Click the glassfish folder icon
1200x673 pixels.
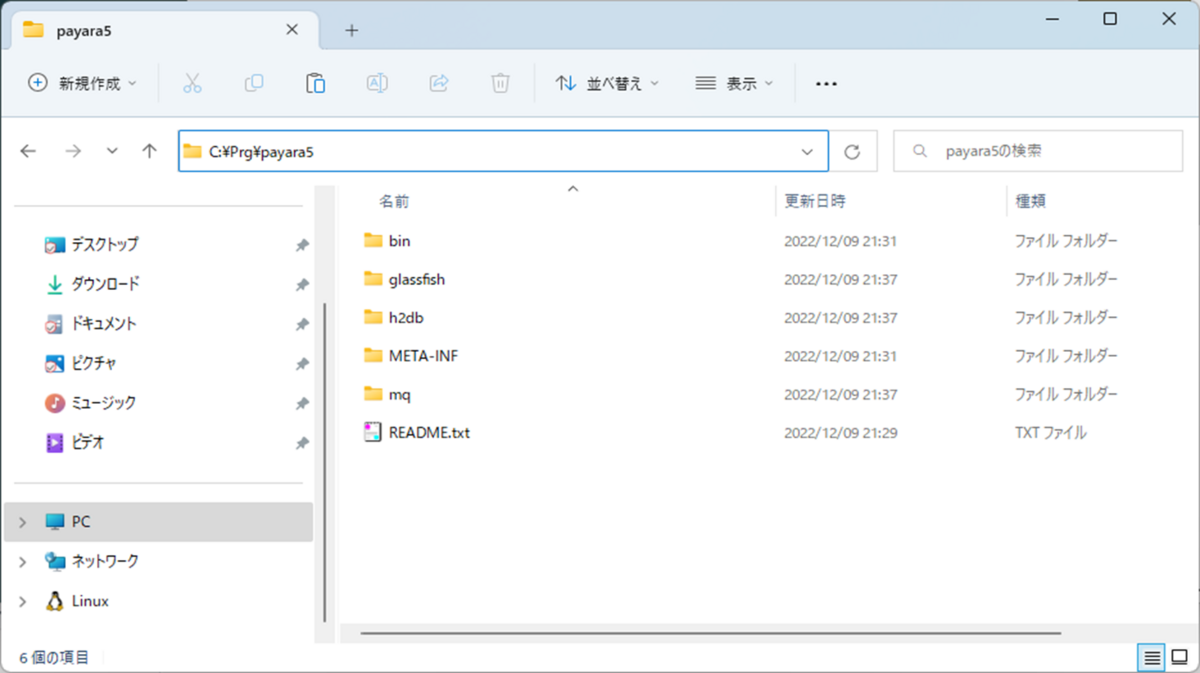[373, 279]
